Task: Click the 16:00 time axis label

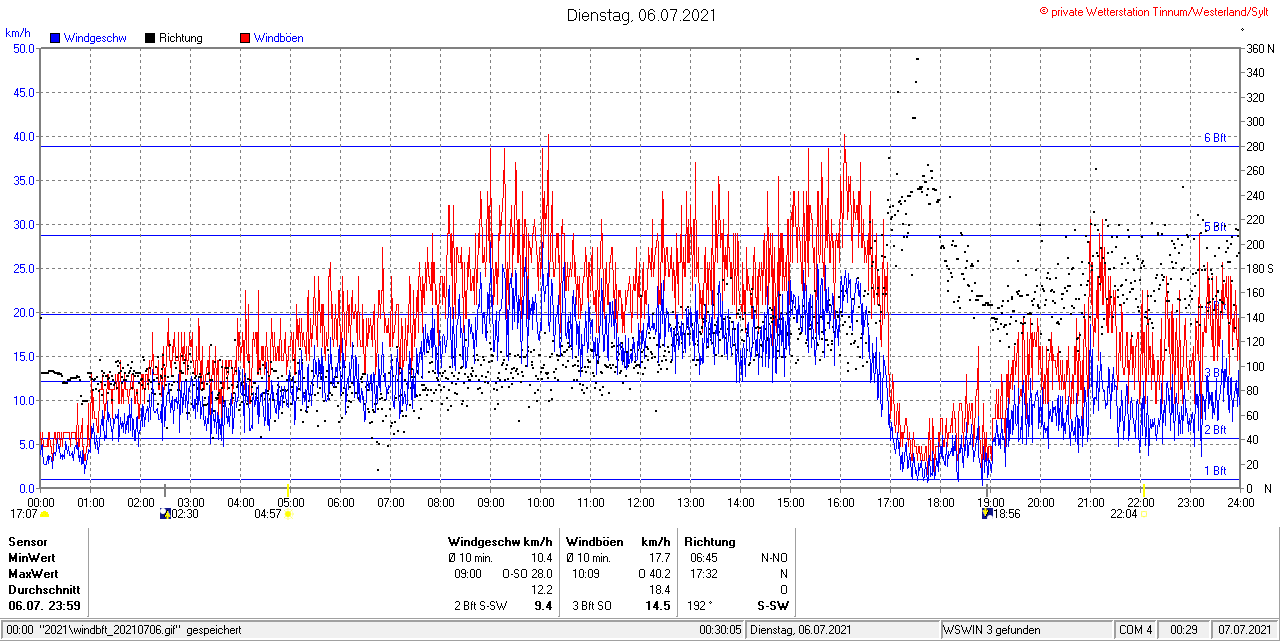Action: pyautogui.click(x=841, y=502)
